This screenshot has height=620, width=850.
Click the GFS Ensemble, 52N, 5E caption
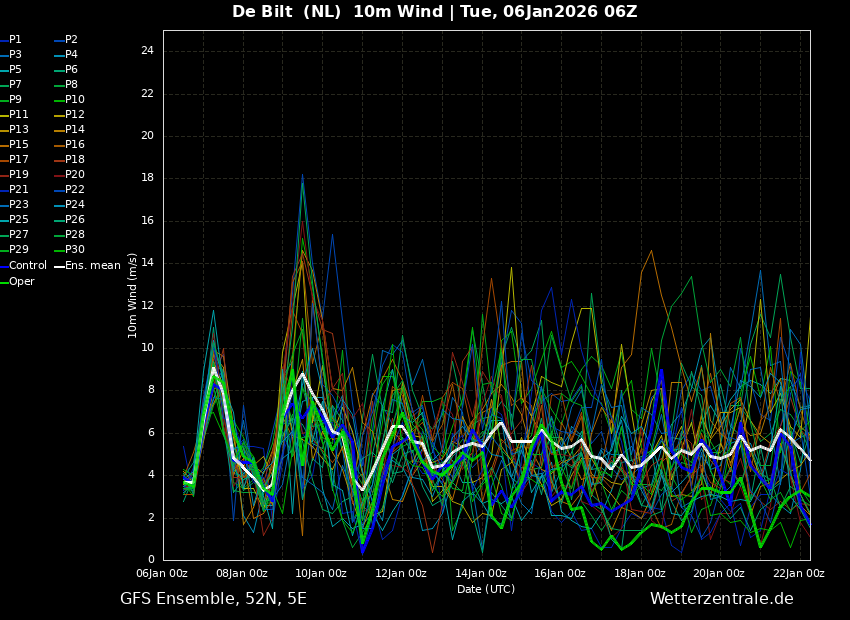tap(213, 599)
